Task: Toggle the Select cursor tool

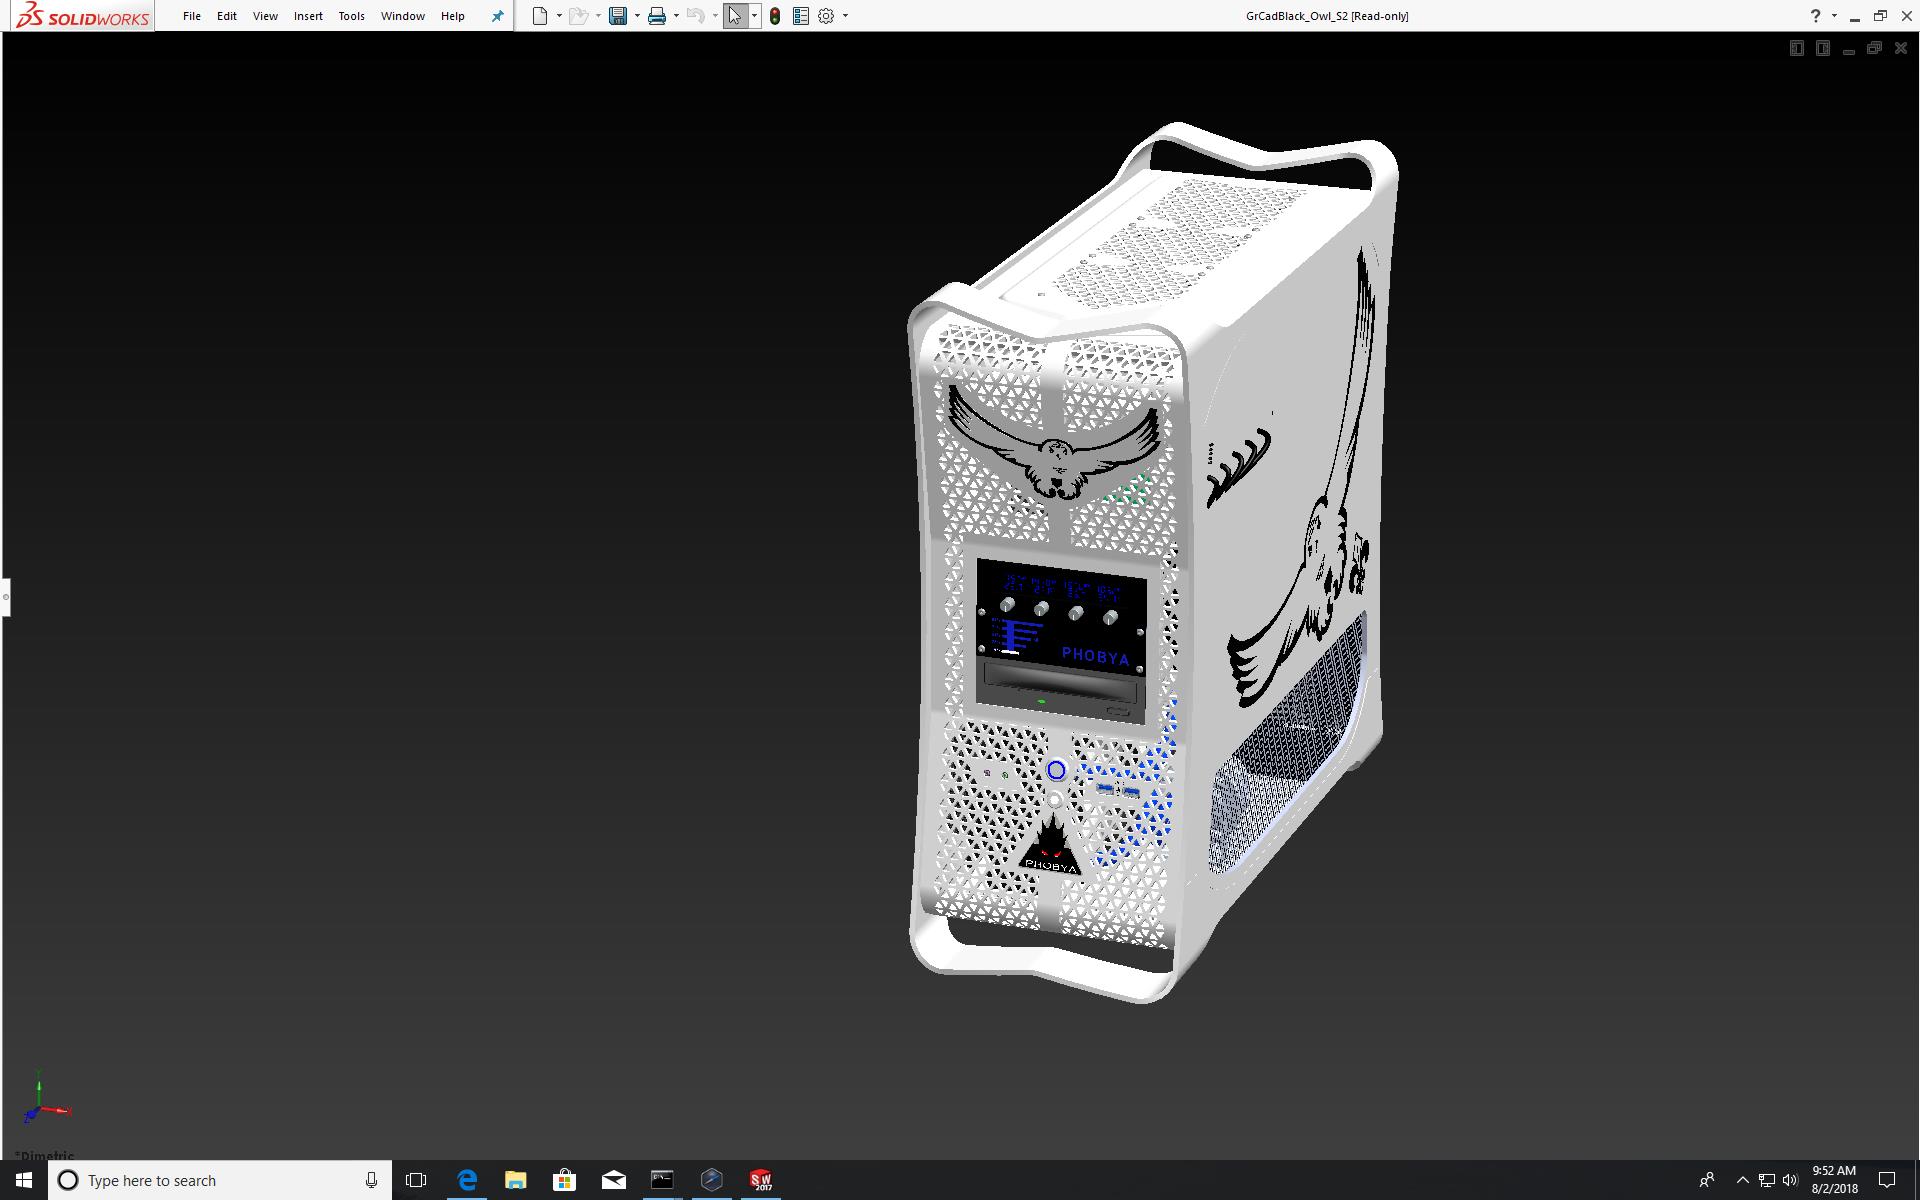Action: [735, 16]
